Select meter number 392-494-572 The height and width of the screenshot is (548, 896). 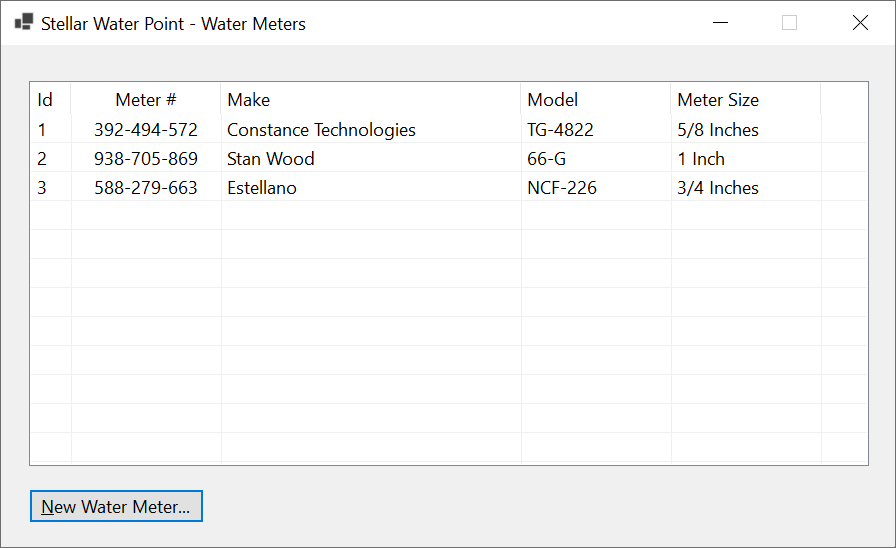coord(146,130)
